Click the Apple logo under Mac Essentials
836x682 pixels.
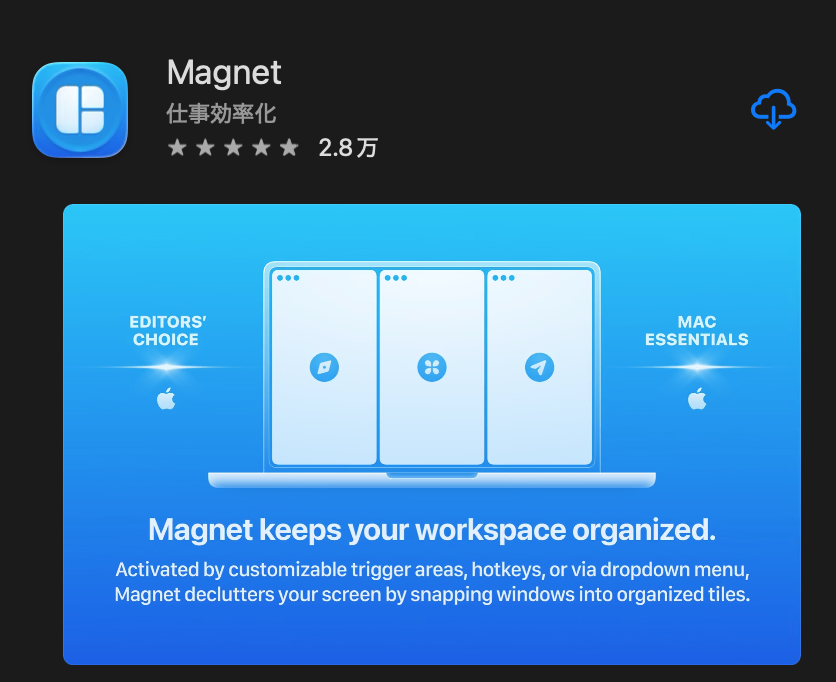697,398
